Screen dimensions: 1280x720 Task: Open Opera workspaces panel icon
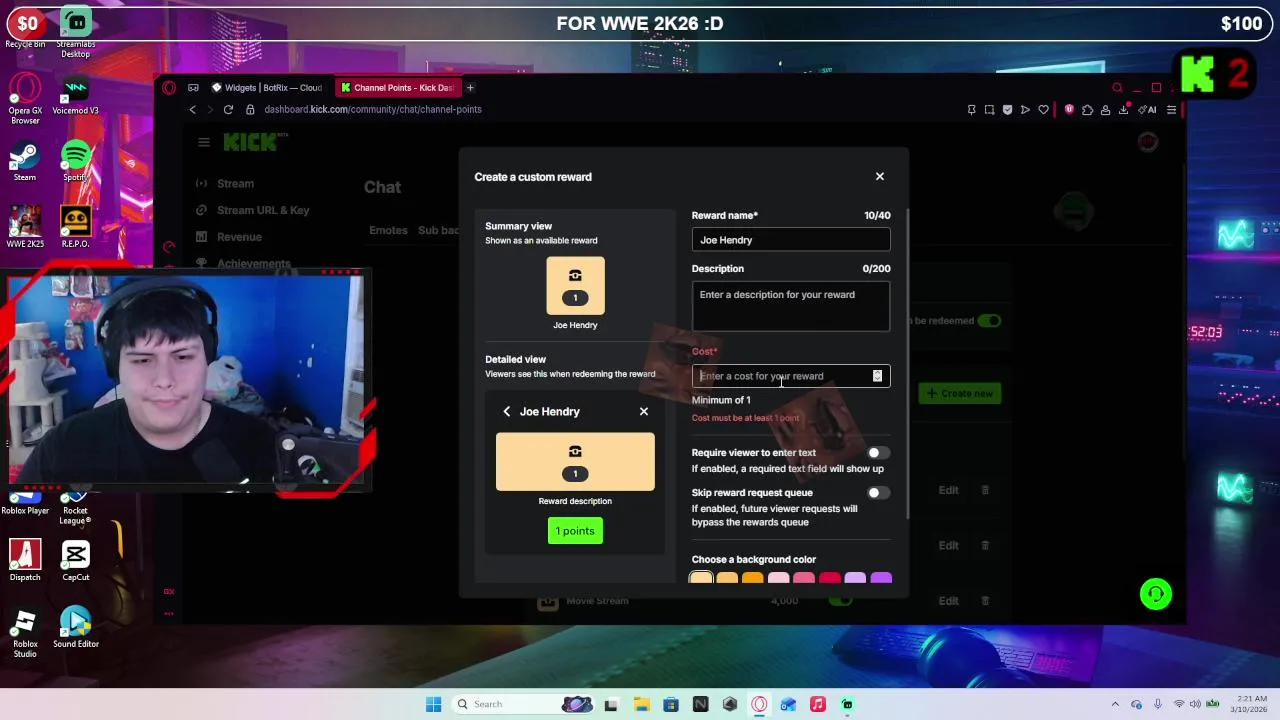[x=193, y=88]
